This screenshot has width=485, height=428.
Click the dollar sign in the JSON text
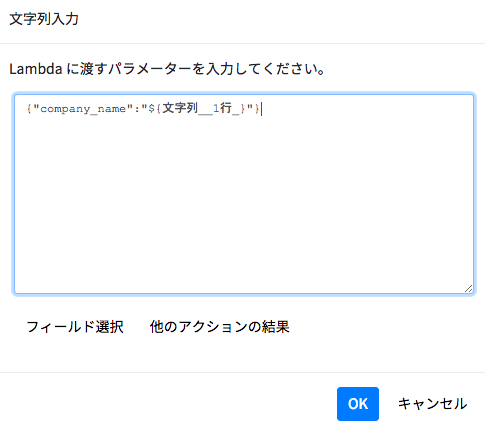click(151, 109)
